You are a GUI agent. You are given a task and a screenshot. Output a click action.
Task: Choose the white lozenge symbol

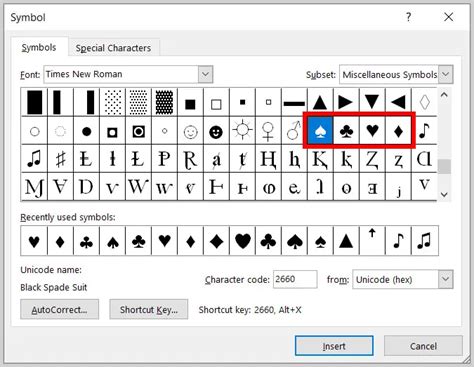[x=424, y=102]
